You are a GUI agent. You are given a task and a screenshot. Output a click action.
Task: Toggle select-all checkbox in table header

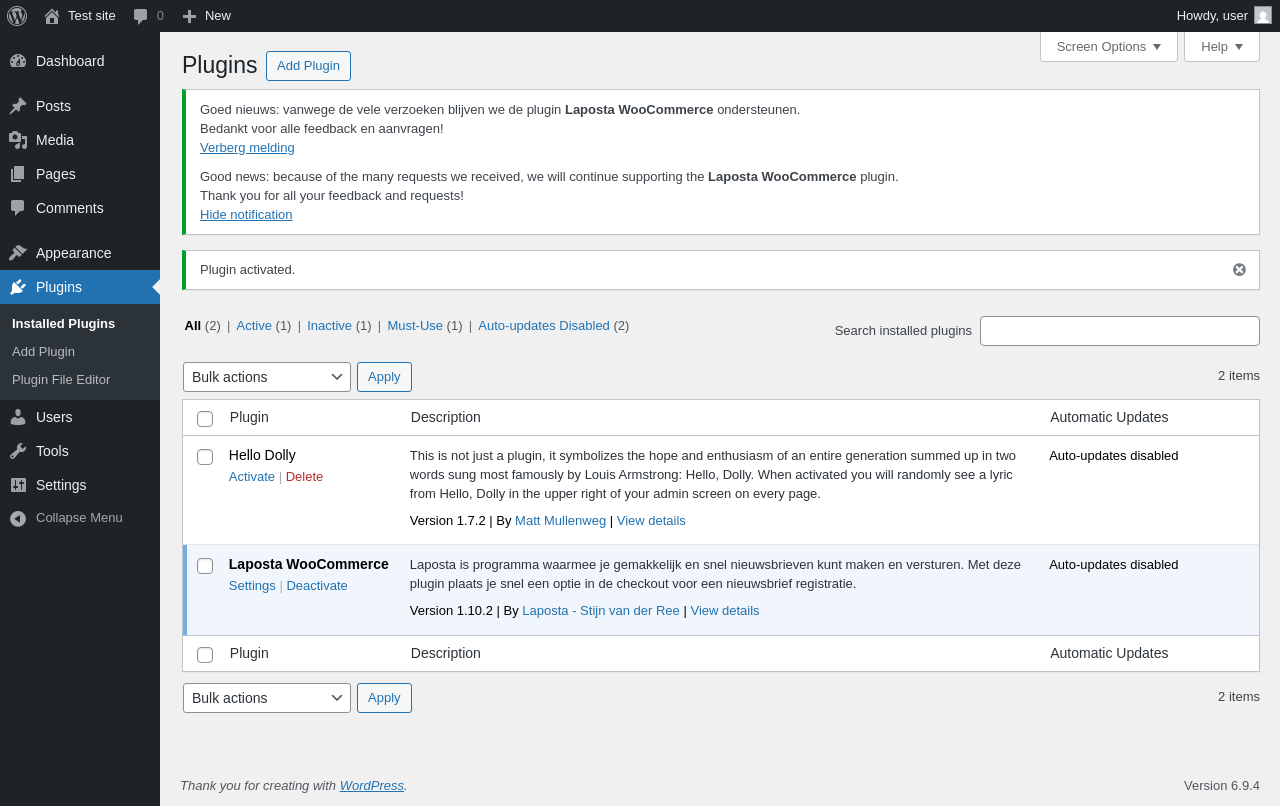[205, 419]
